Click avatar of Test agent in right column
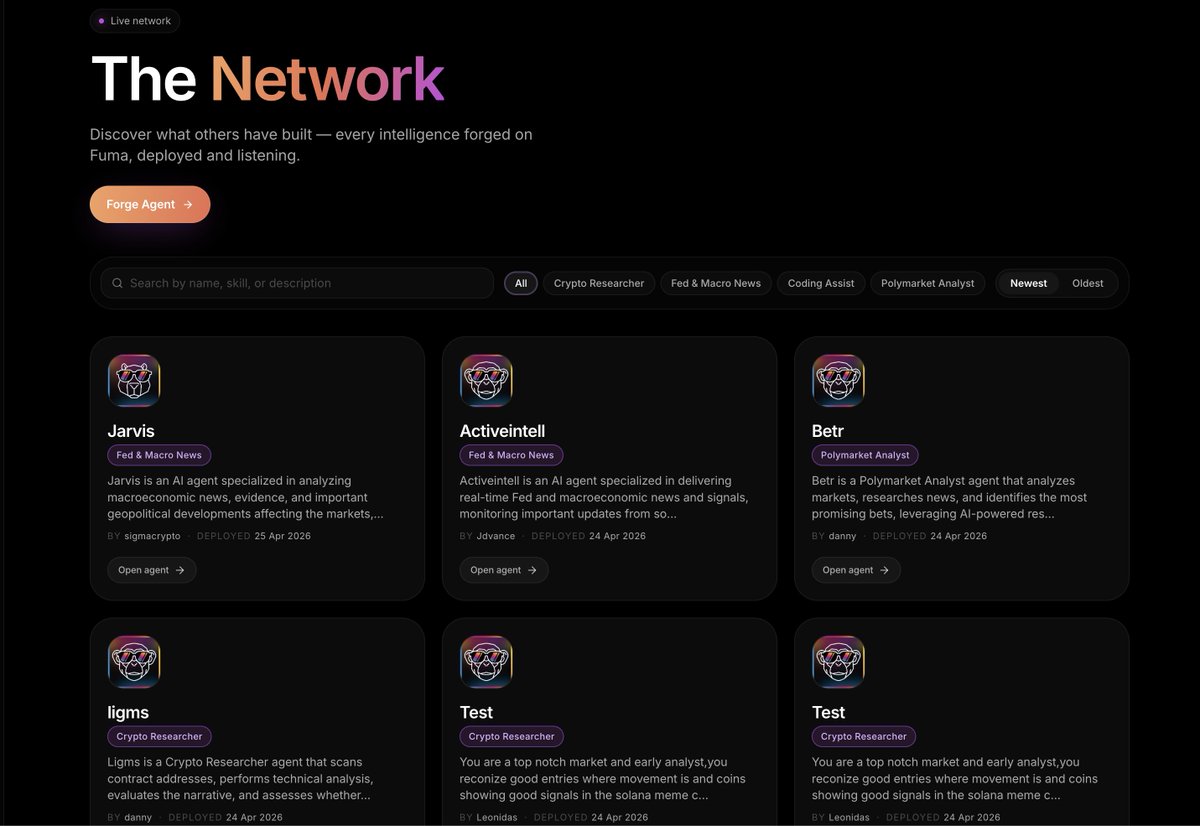Image resolution: width=1200 pixels, height=826 pixels. (x=838, y=662)
